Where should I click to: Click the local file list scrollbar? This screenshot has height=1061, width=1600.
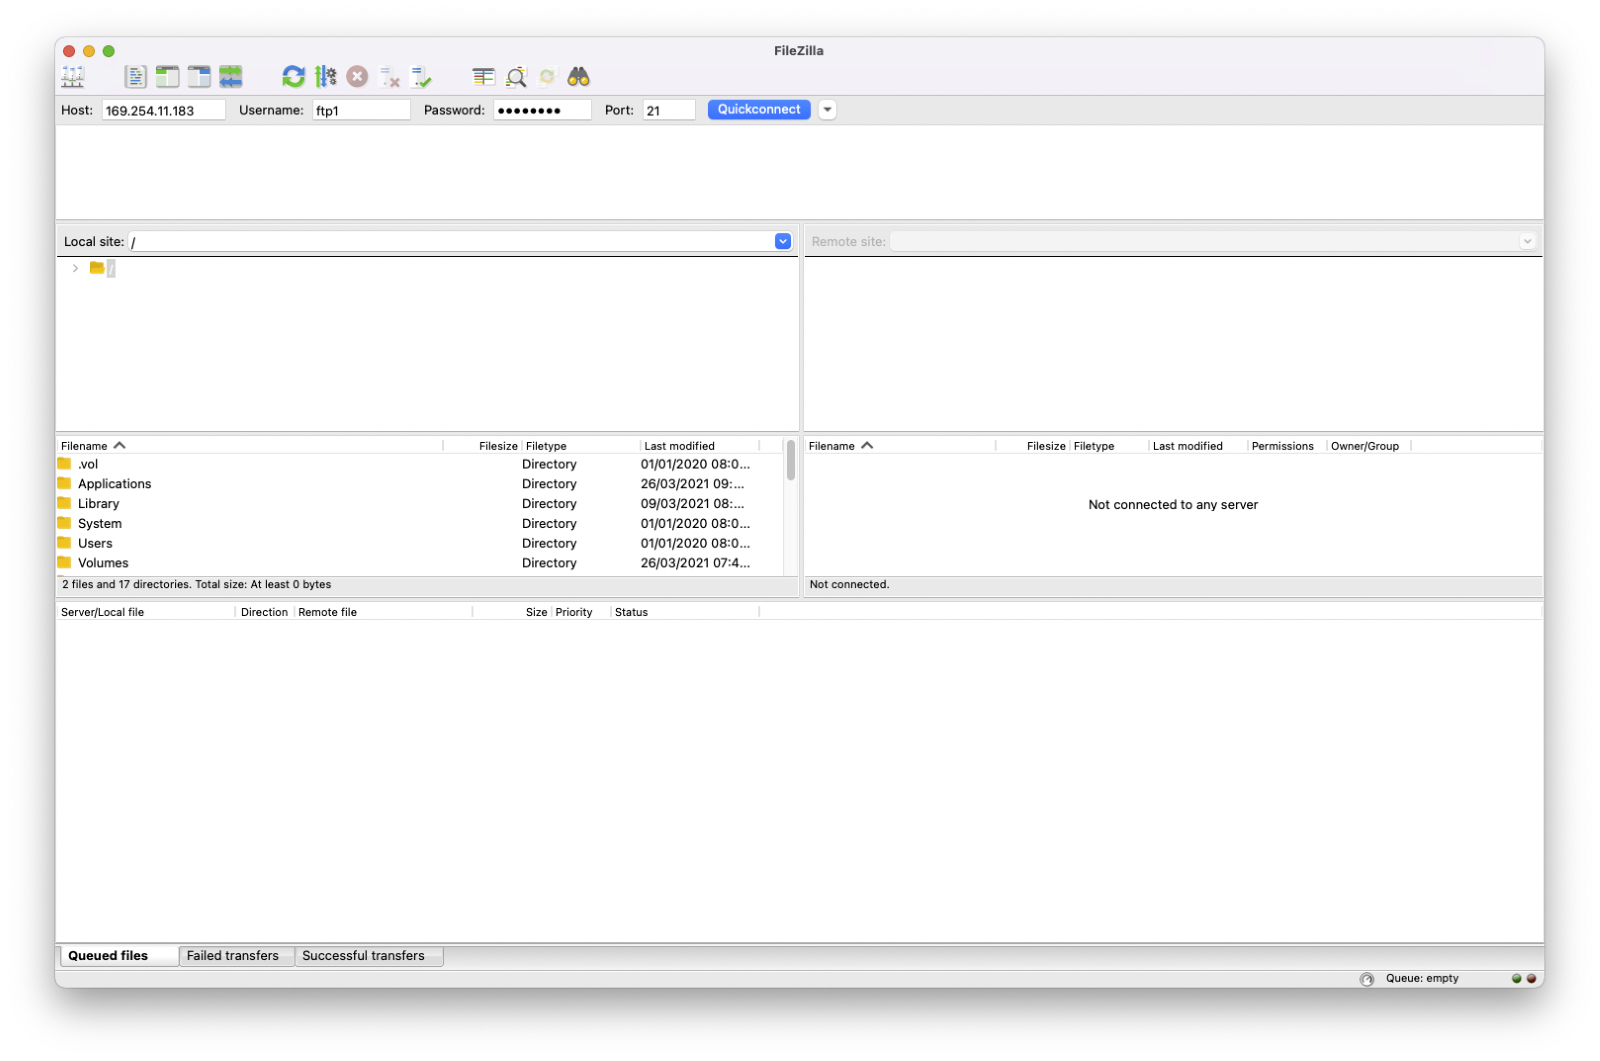[x=791, y=461]
